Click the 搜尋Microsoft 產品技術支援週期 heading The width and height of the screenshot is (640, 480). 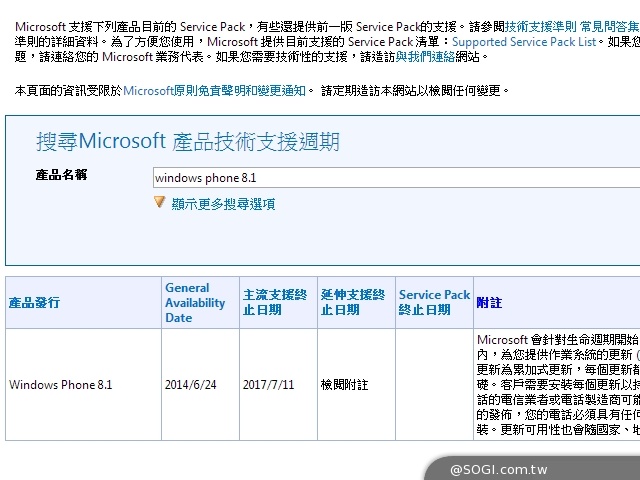coord(188,142)
